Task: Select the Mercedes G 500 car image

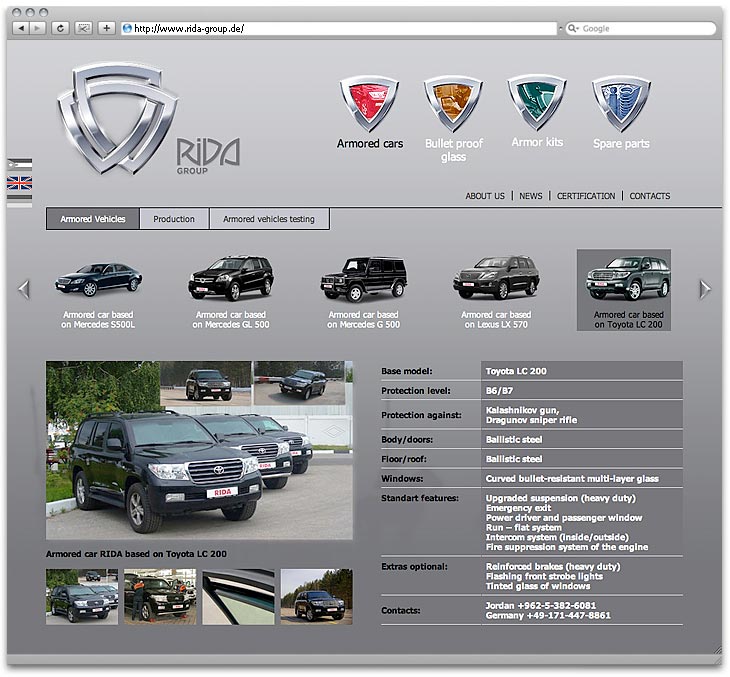Action: (x=364, y=278)
